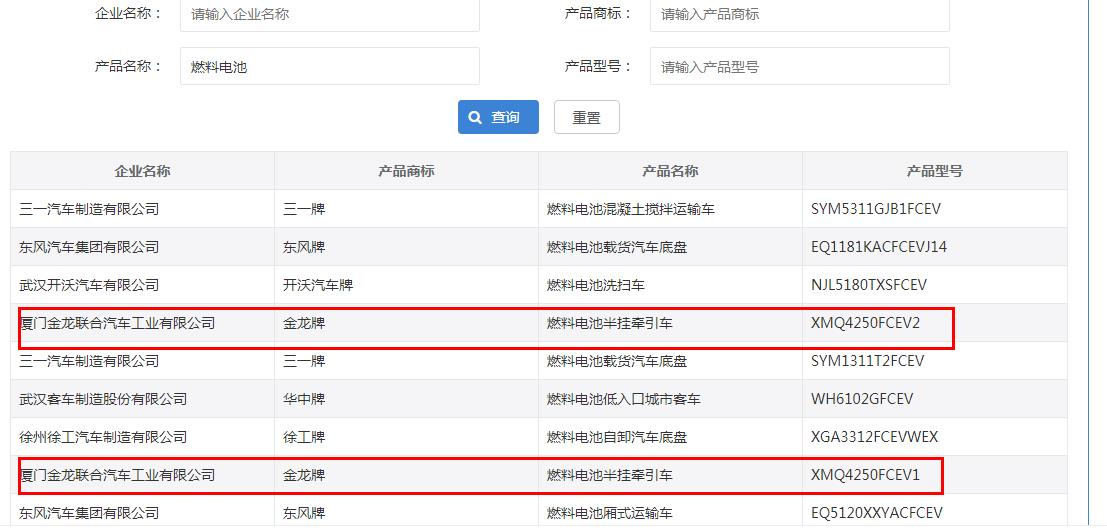The width and height of the screenshot is (1107, 530).
Task: Select company cell in EQ1181KACFCEVJ14 row
Action: tap(143, 247)
